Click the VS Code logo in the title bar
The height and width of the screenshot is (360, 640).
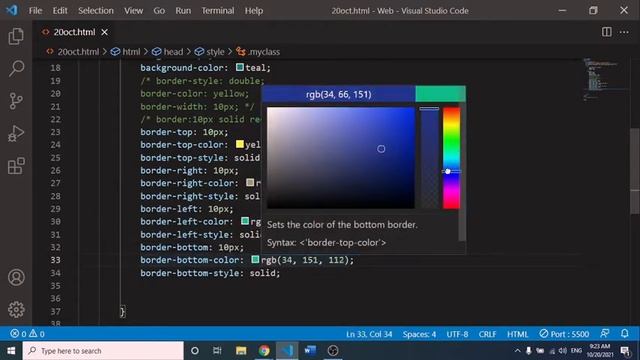(12, 10)
